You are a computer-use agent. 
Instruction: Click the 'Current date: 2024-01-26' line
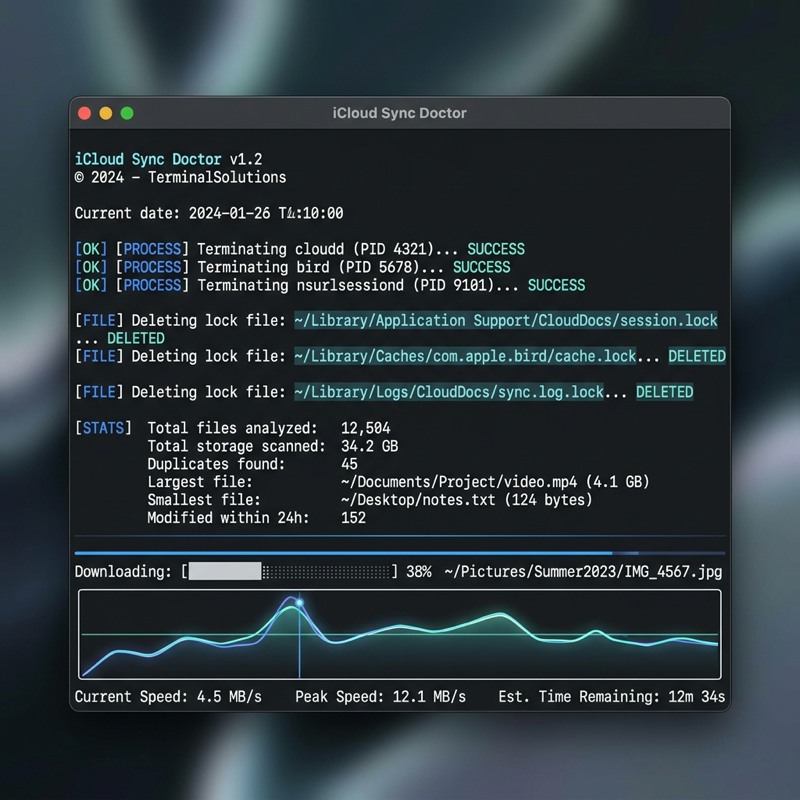[209, 213]
